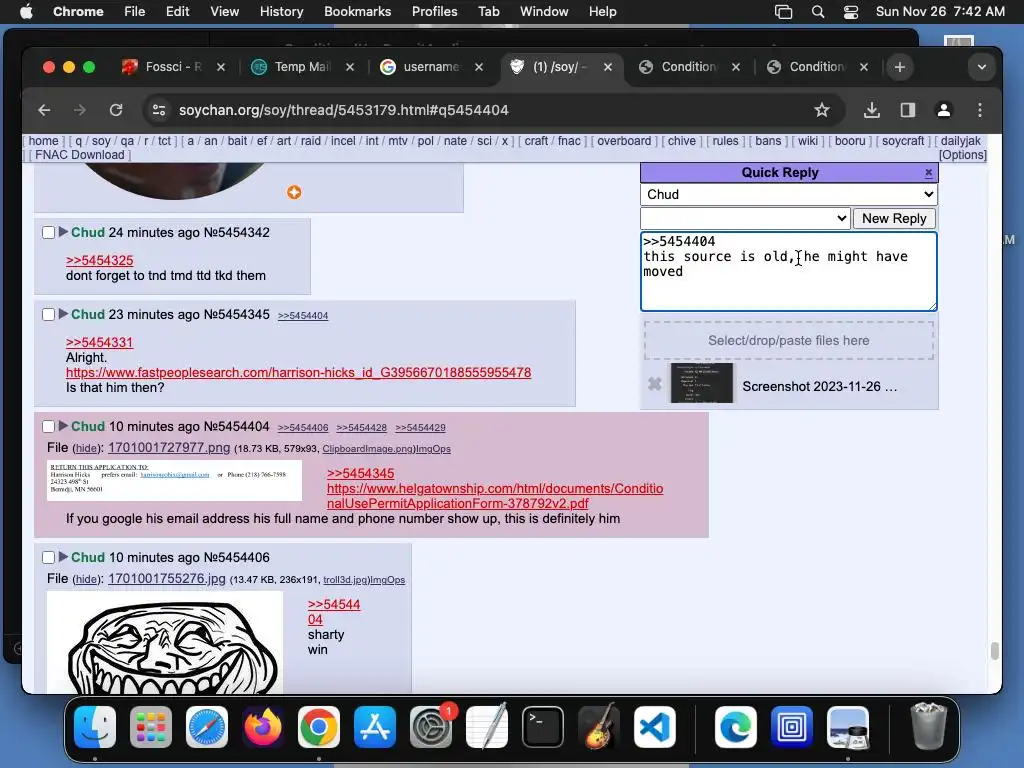This screenshot has width=1024, height=768.
Task: Open TextEdit from the Dock
Action: pyautogui.click(x=487, y=727)
